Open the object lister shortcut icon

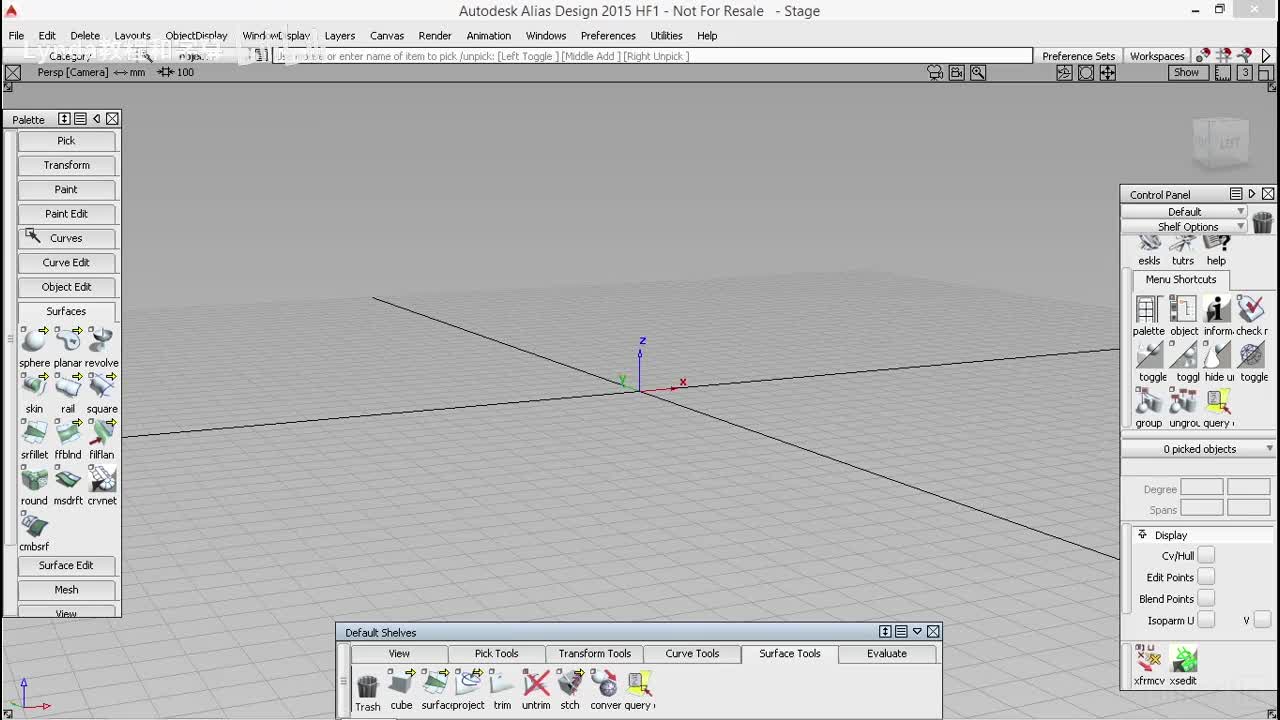coord(1183,309)
